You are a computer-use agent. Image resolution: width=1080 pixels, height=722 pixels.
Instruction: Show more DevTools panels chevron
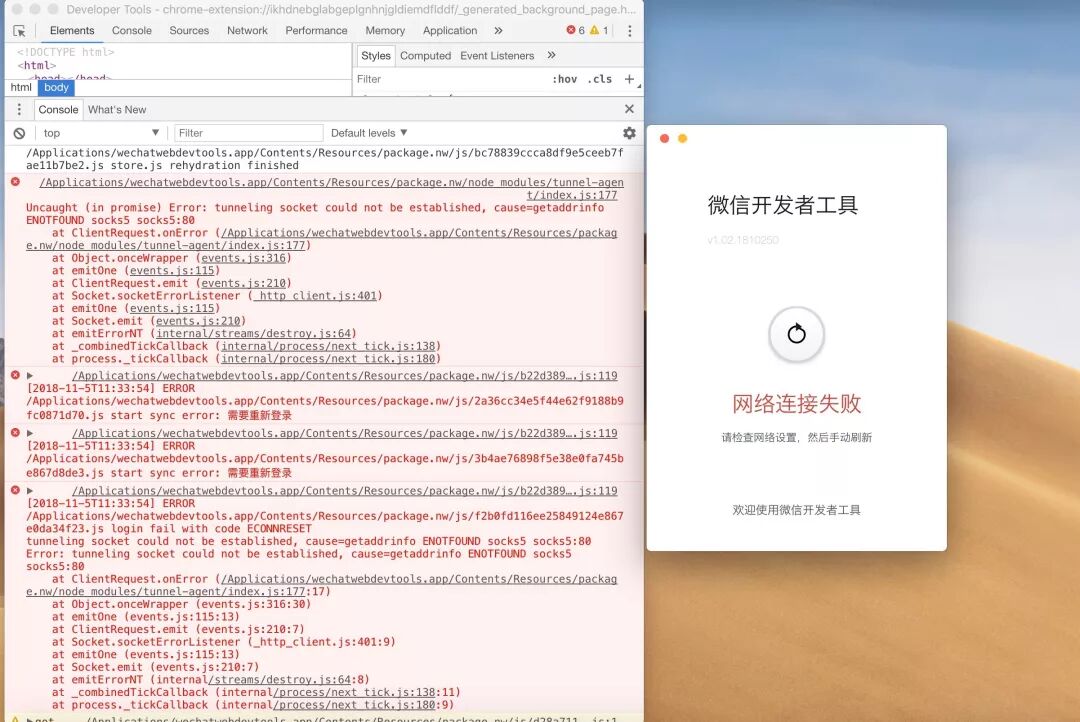[499, 31]
